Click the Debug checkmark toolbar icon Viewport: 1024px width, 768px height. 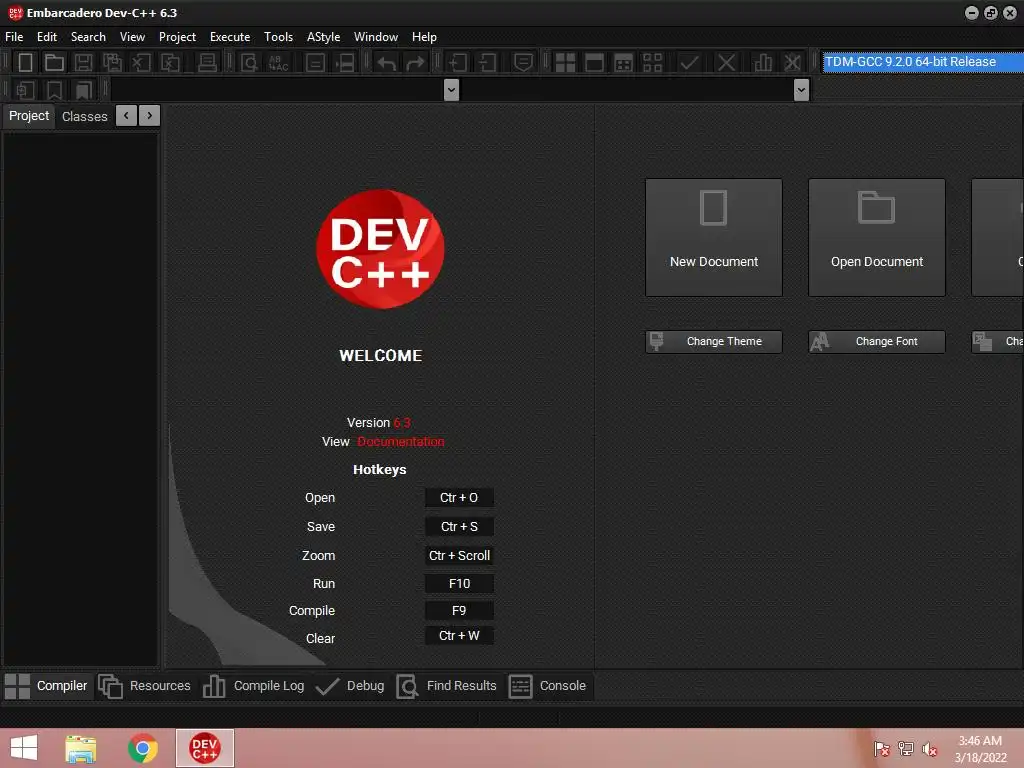point(689,63)
